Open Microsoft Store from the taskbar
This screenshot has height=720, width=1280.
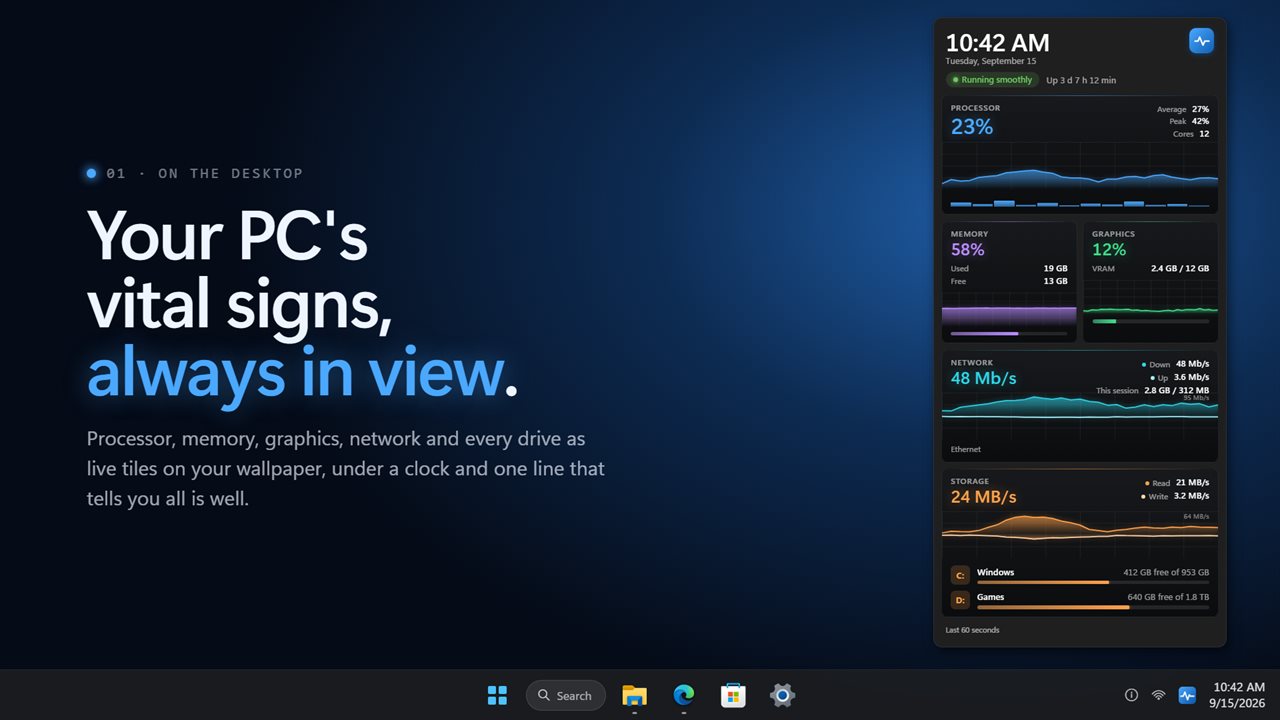(733, 695)
